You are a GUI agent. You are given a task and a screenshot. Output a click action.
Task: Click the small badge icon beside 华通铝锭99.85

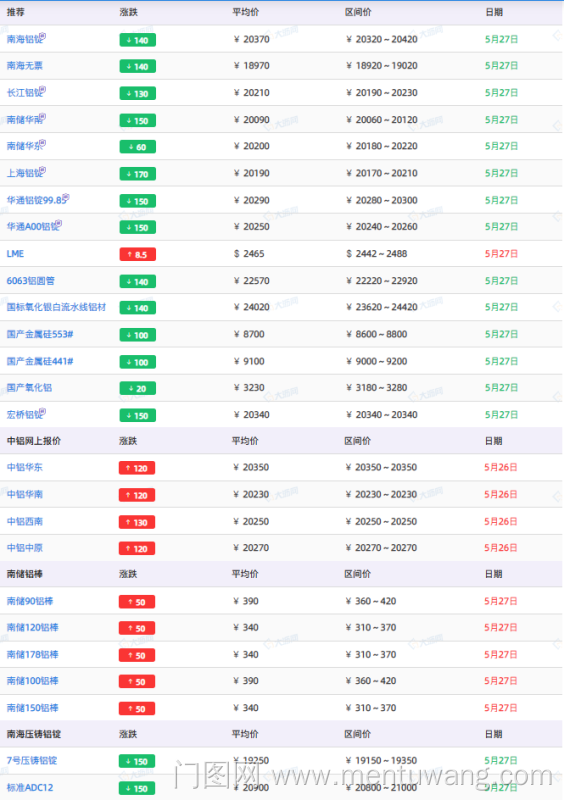pos(66,197)
